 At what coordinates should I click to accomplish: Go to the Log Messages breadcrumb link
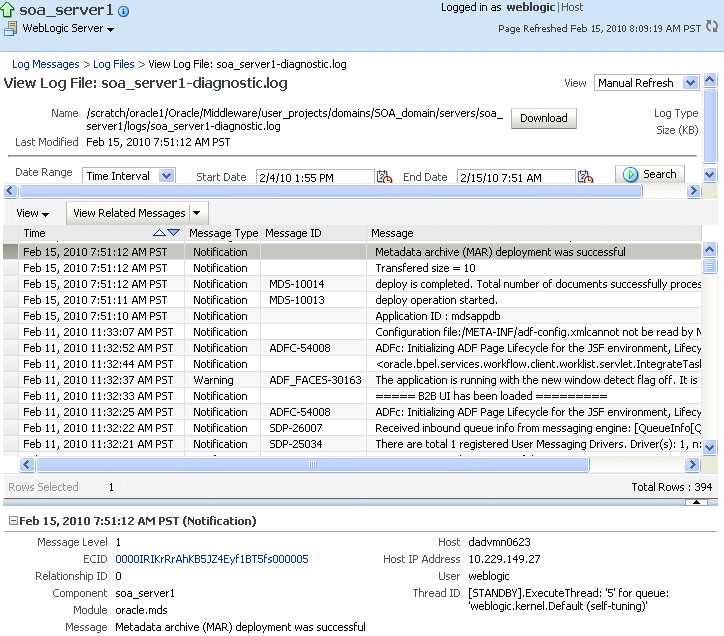click(46, 64)
